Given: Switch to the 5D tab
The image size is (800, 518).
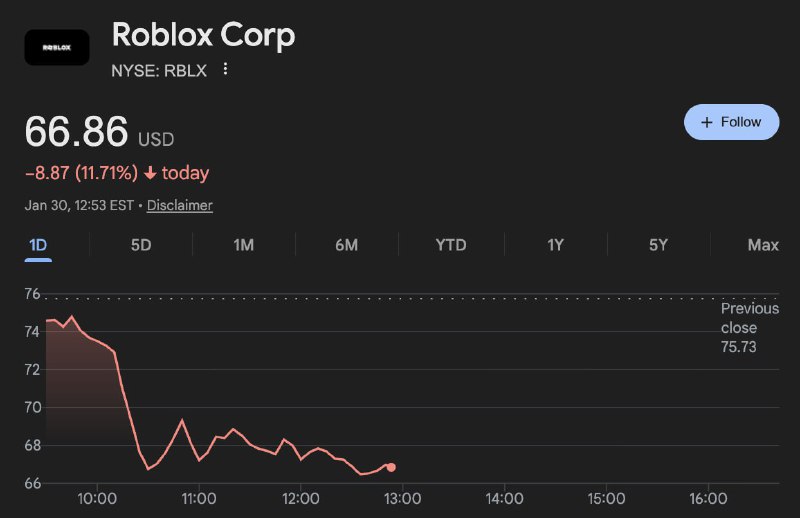Looking at the screenshot, I should 141,245.
